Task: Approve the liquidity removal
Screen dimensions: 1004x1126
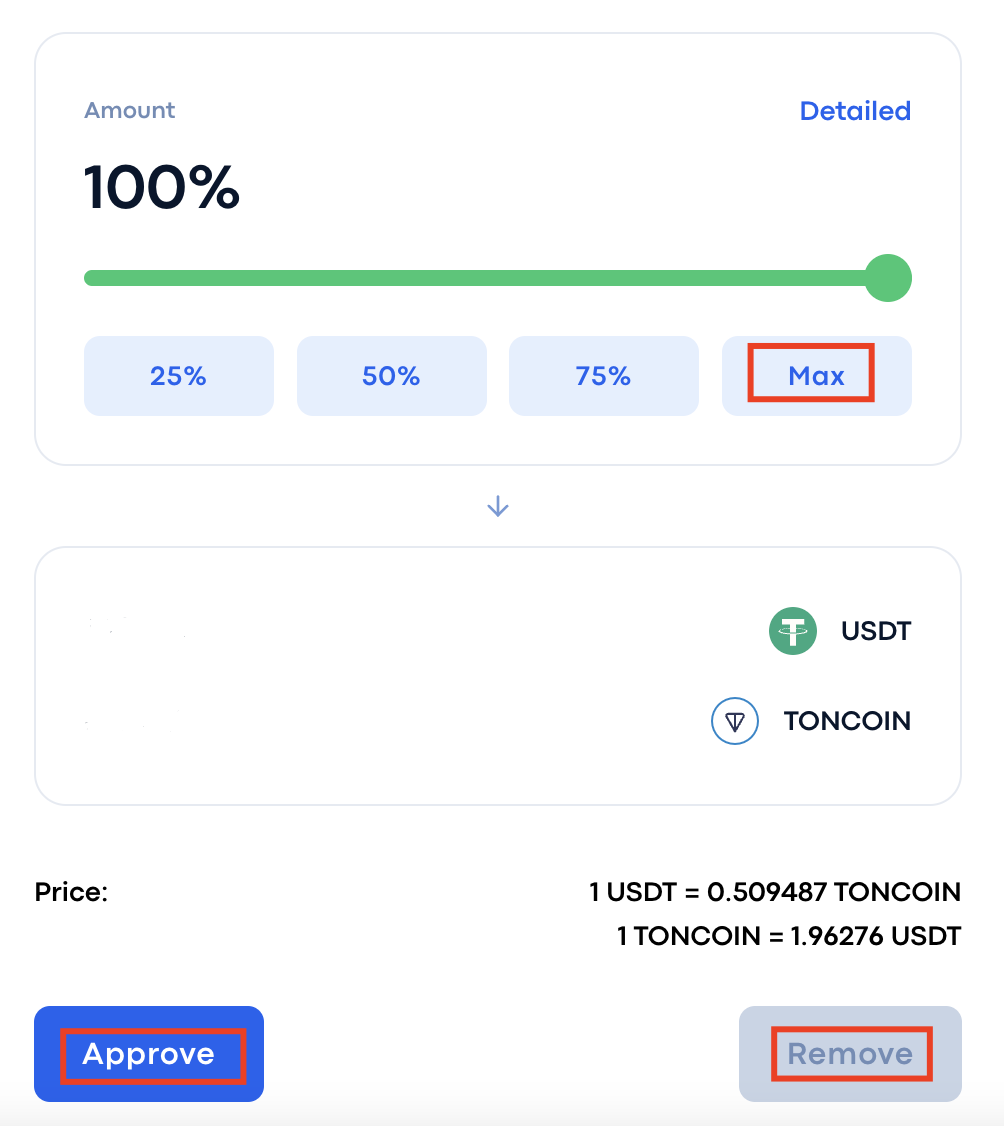Action: point(149,1053)
